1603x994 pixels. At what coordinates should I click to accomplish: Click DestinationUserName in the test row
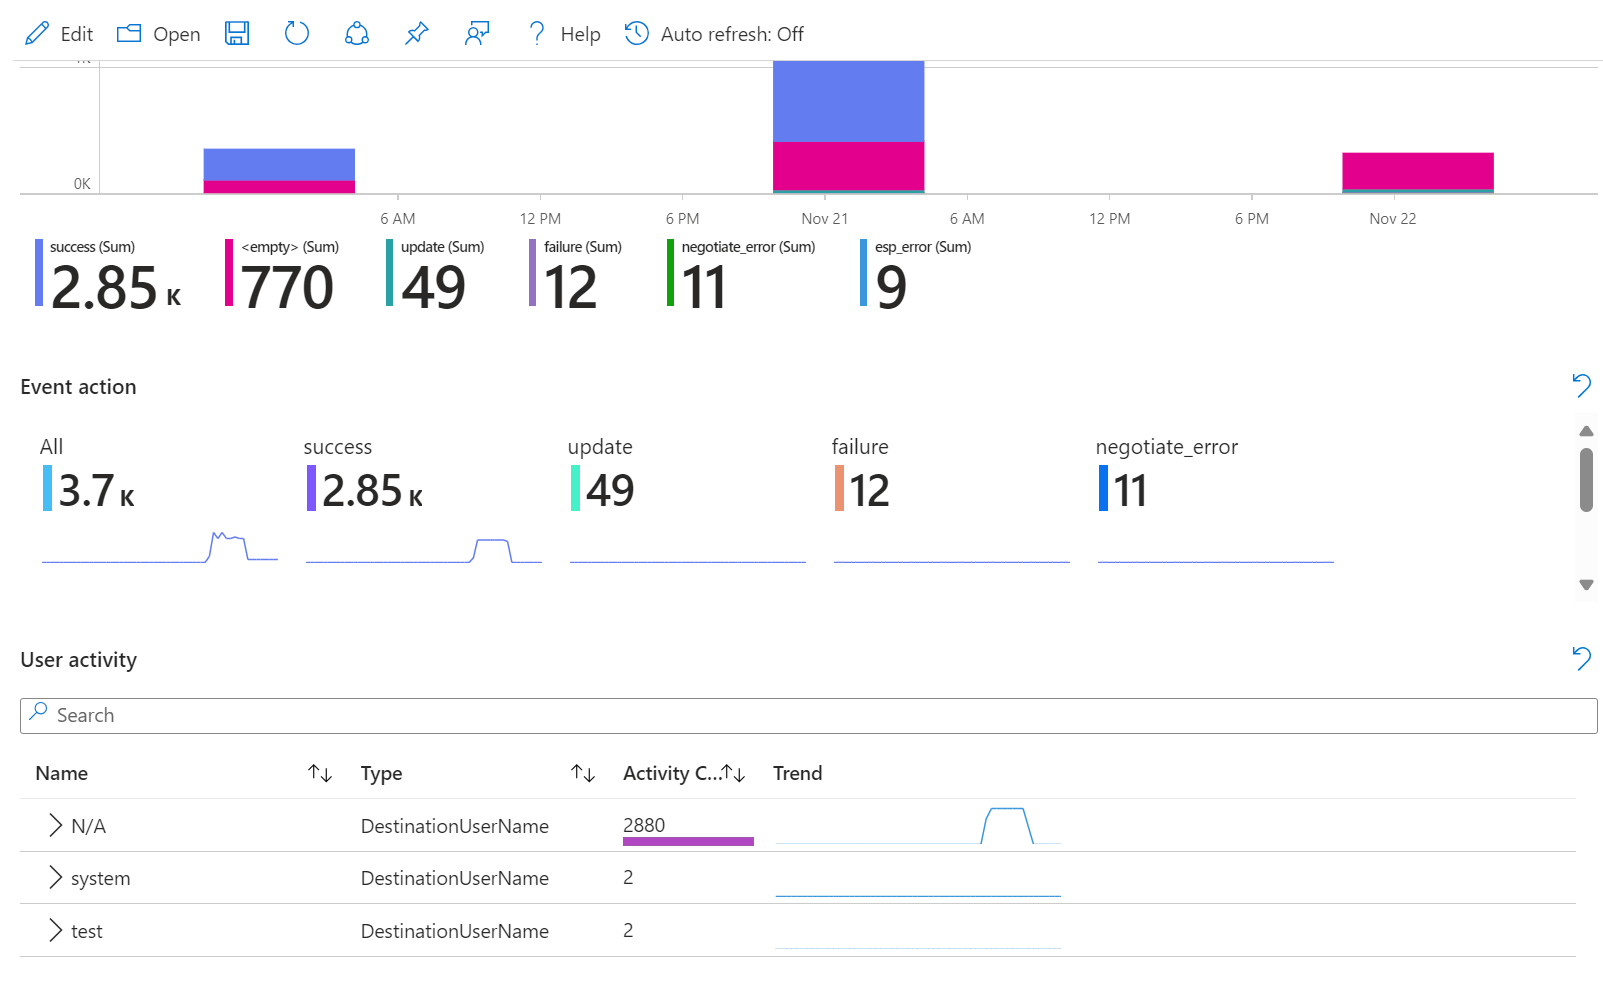pyautogui.click(x=455, y=931)
